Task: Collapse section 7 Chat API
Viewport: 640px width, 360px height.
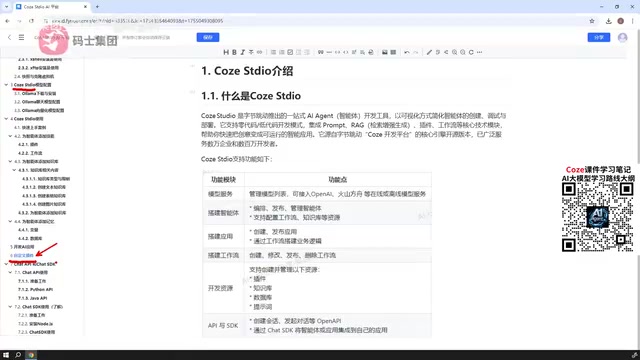Action: (6, 264)
